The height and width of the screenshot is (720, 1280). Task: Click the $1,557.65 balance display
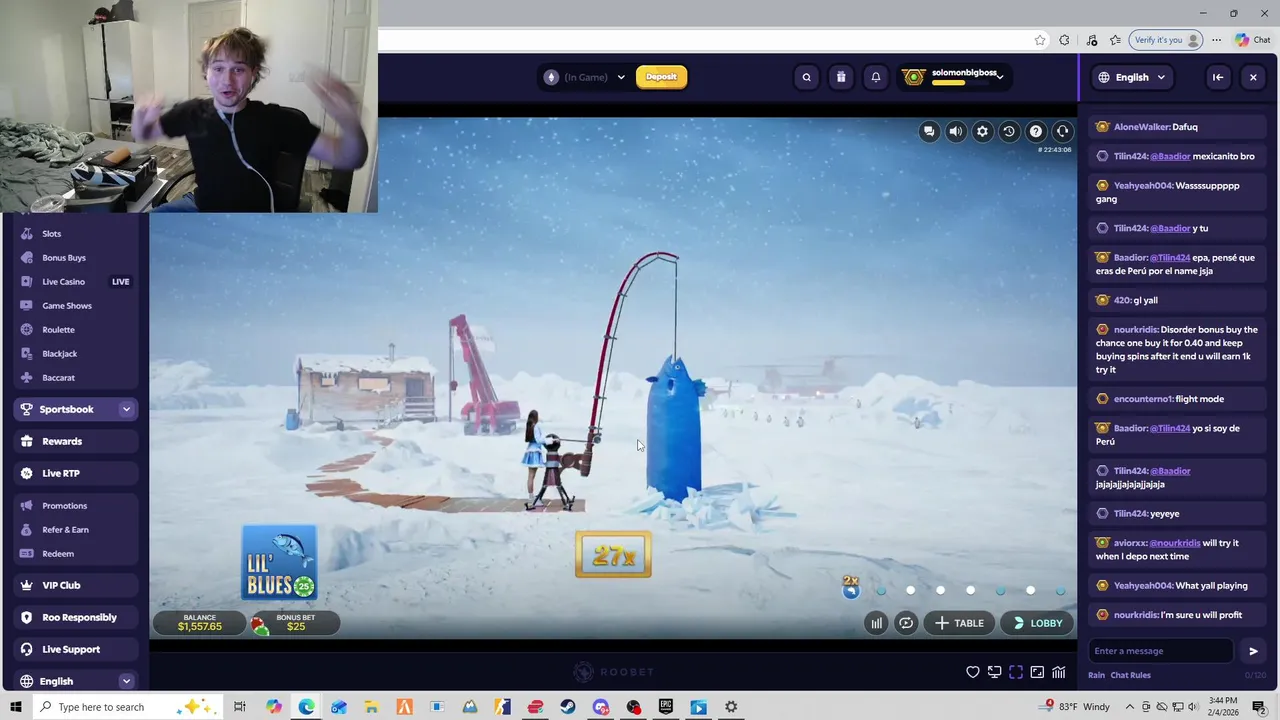pyautogui.click(x=199, y=622)
